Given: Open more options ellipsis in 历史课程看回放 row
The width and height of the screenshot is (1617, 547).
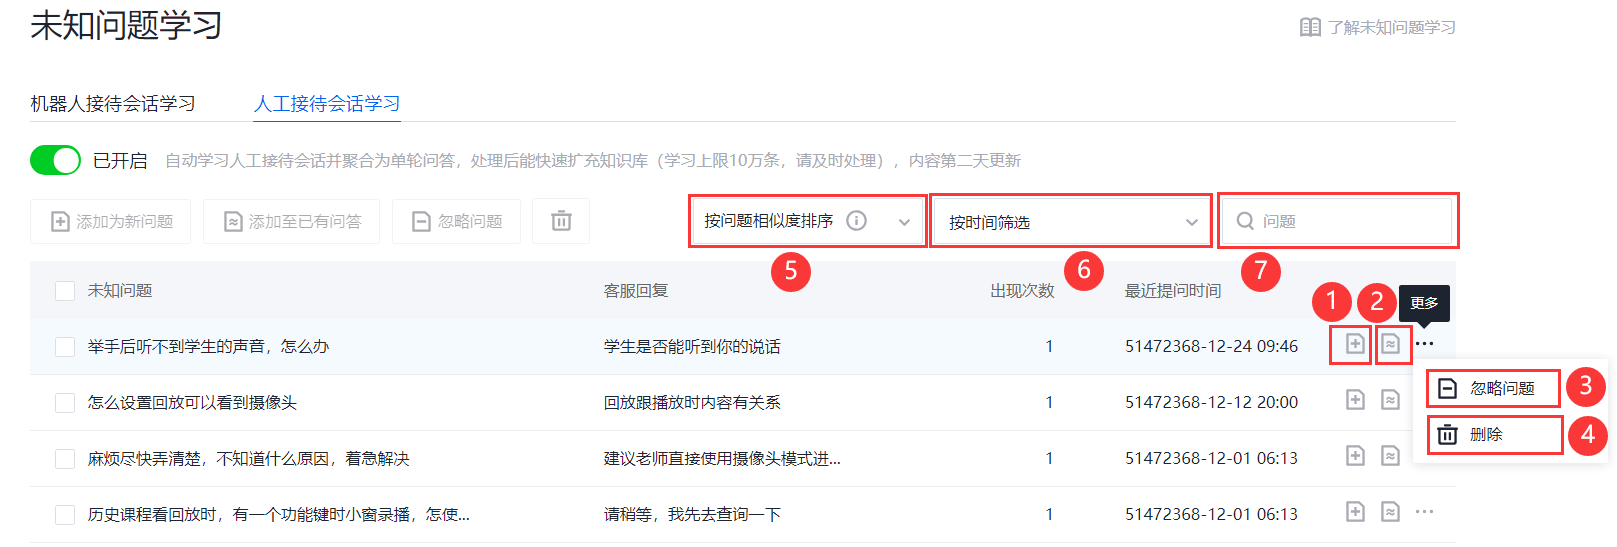Looking at the screenshot, I should tap(1424, 512).
